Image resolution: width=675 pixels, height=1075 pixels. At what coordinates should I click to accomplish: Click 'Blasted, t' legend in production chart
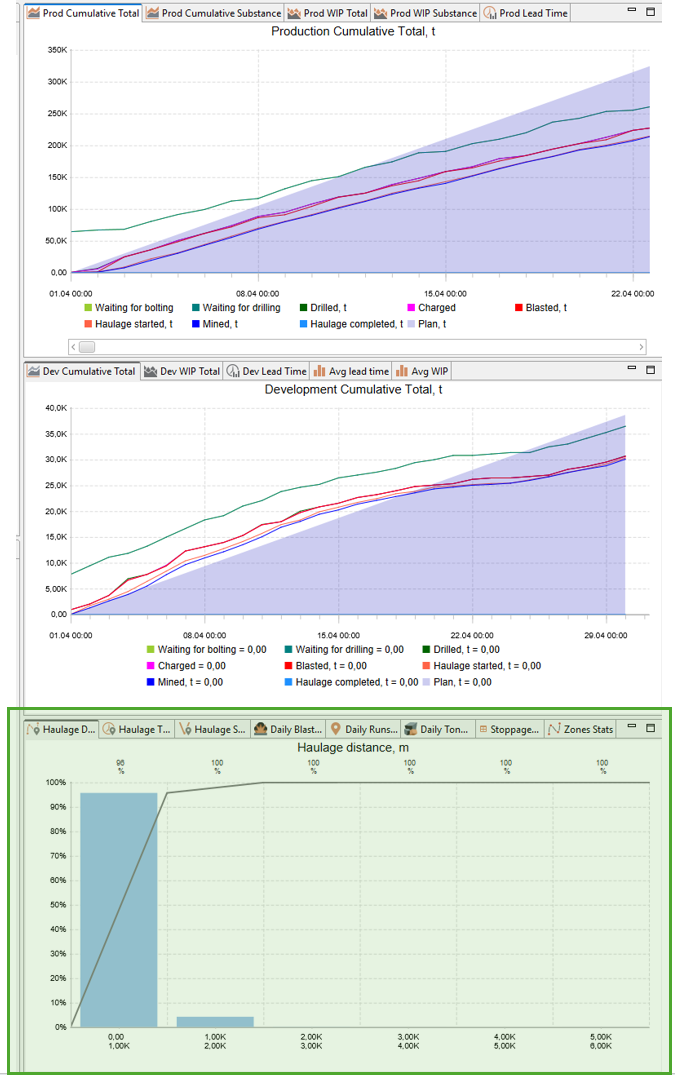541,308
